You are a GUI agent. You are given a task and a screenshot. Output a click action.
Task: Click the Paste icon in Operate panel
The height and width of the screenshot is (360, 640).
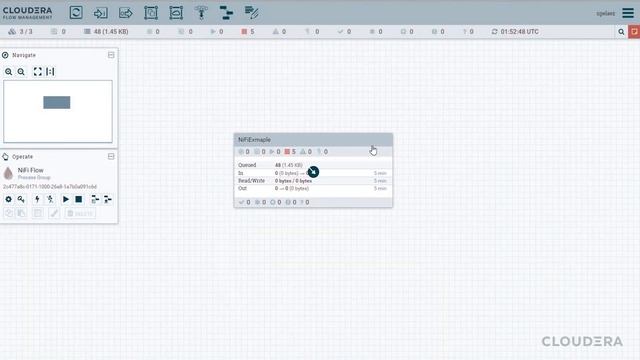coord(21,213)
